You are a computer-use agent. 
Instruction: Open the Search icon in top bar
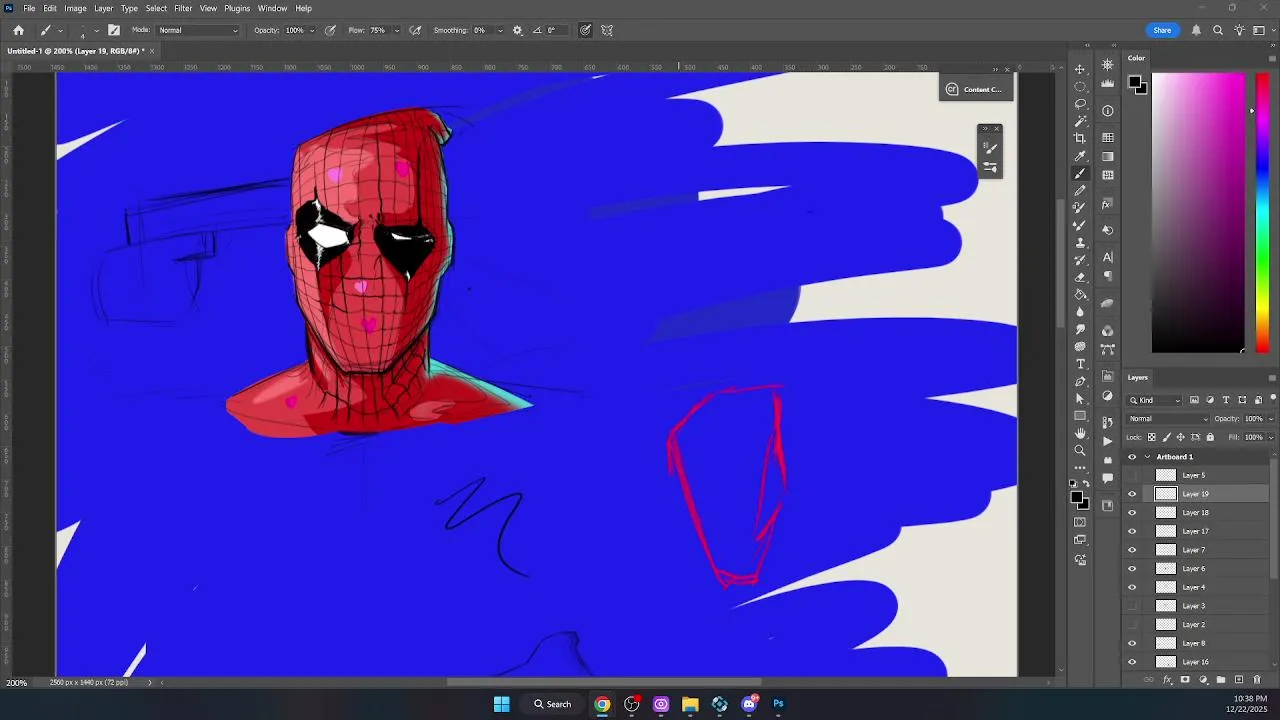pyautogui.click(x=1218, y=30)
